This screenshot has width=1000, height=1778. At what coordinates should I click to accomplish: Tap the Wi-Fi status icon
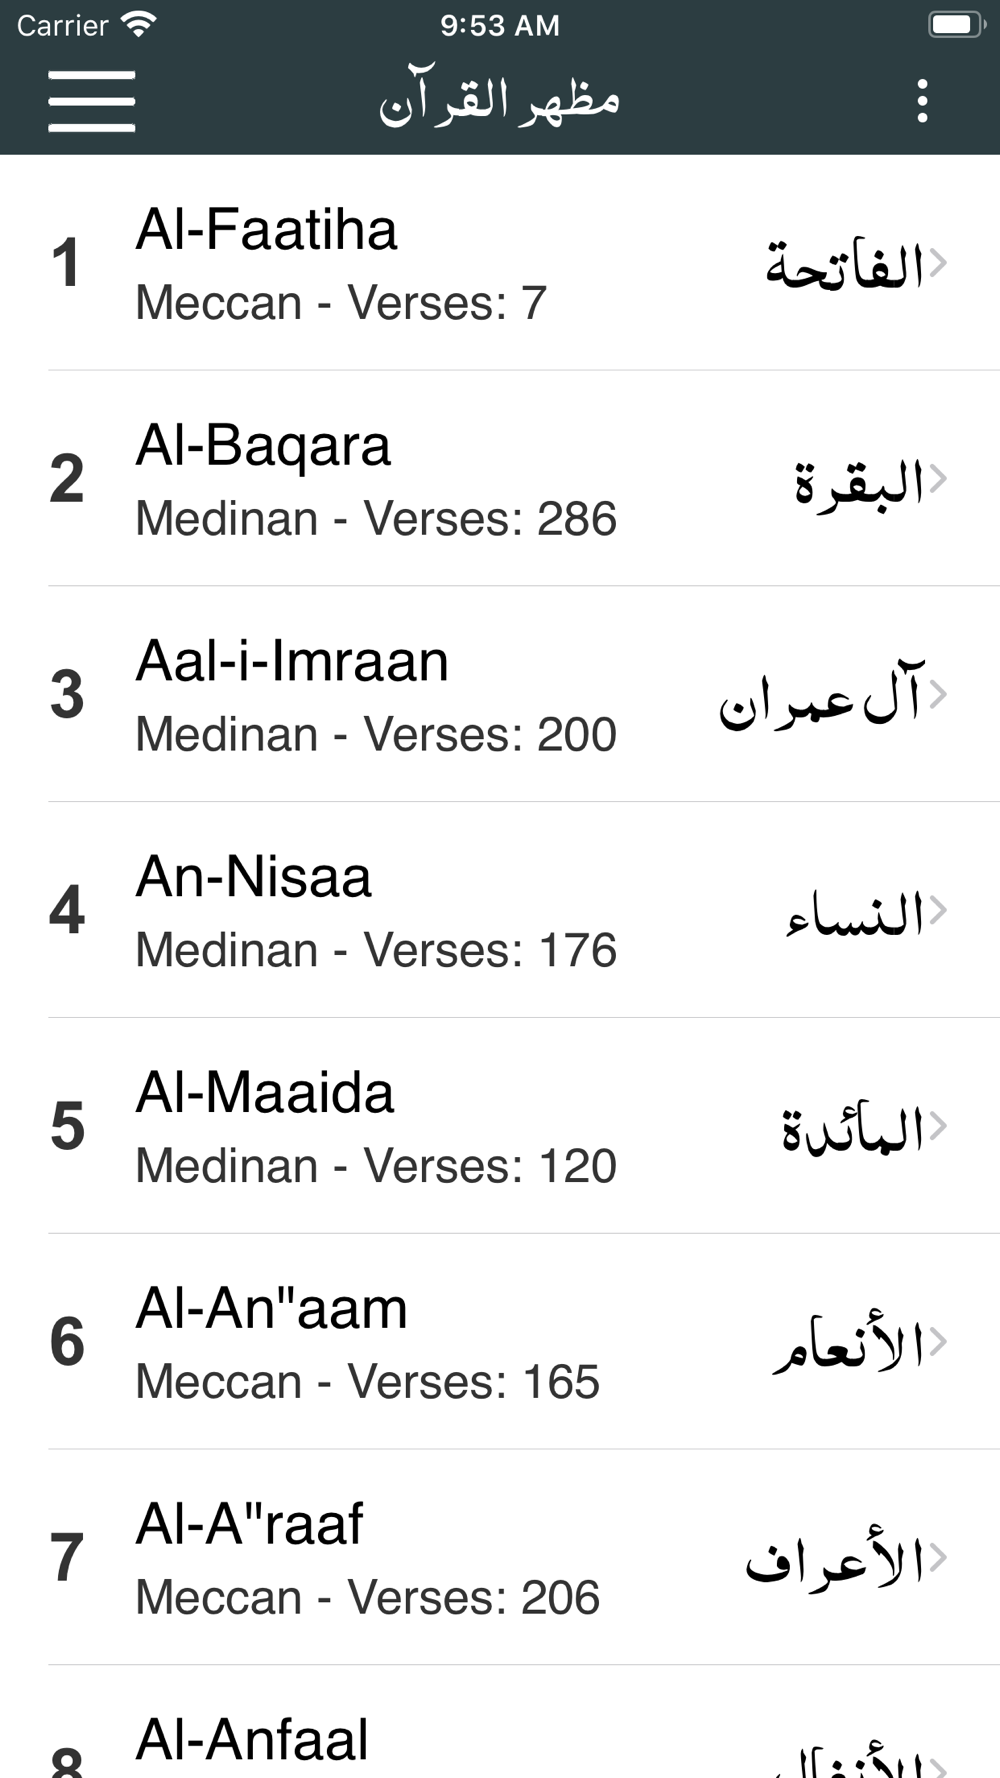click(x=138, y=25)
